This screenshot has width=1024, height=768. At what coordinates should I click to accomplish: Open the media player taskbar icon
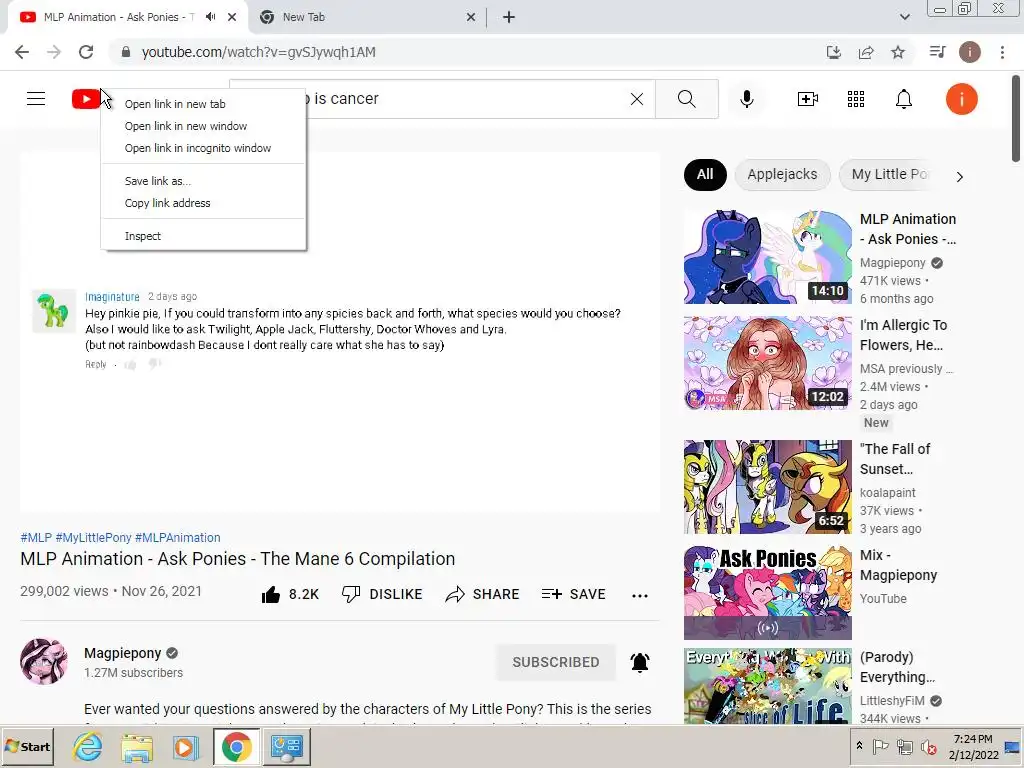point(185,747)
